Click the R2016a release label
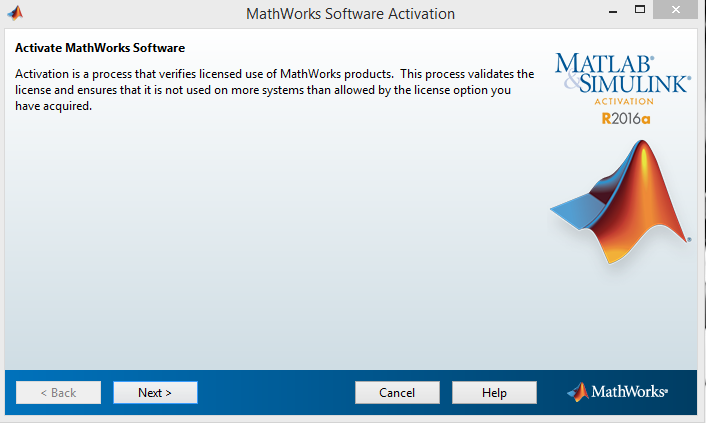The width and height of the screenshot is (706, 423). point(623,118)
